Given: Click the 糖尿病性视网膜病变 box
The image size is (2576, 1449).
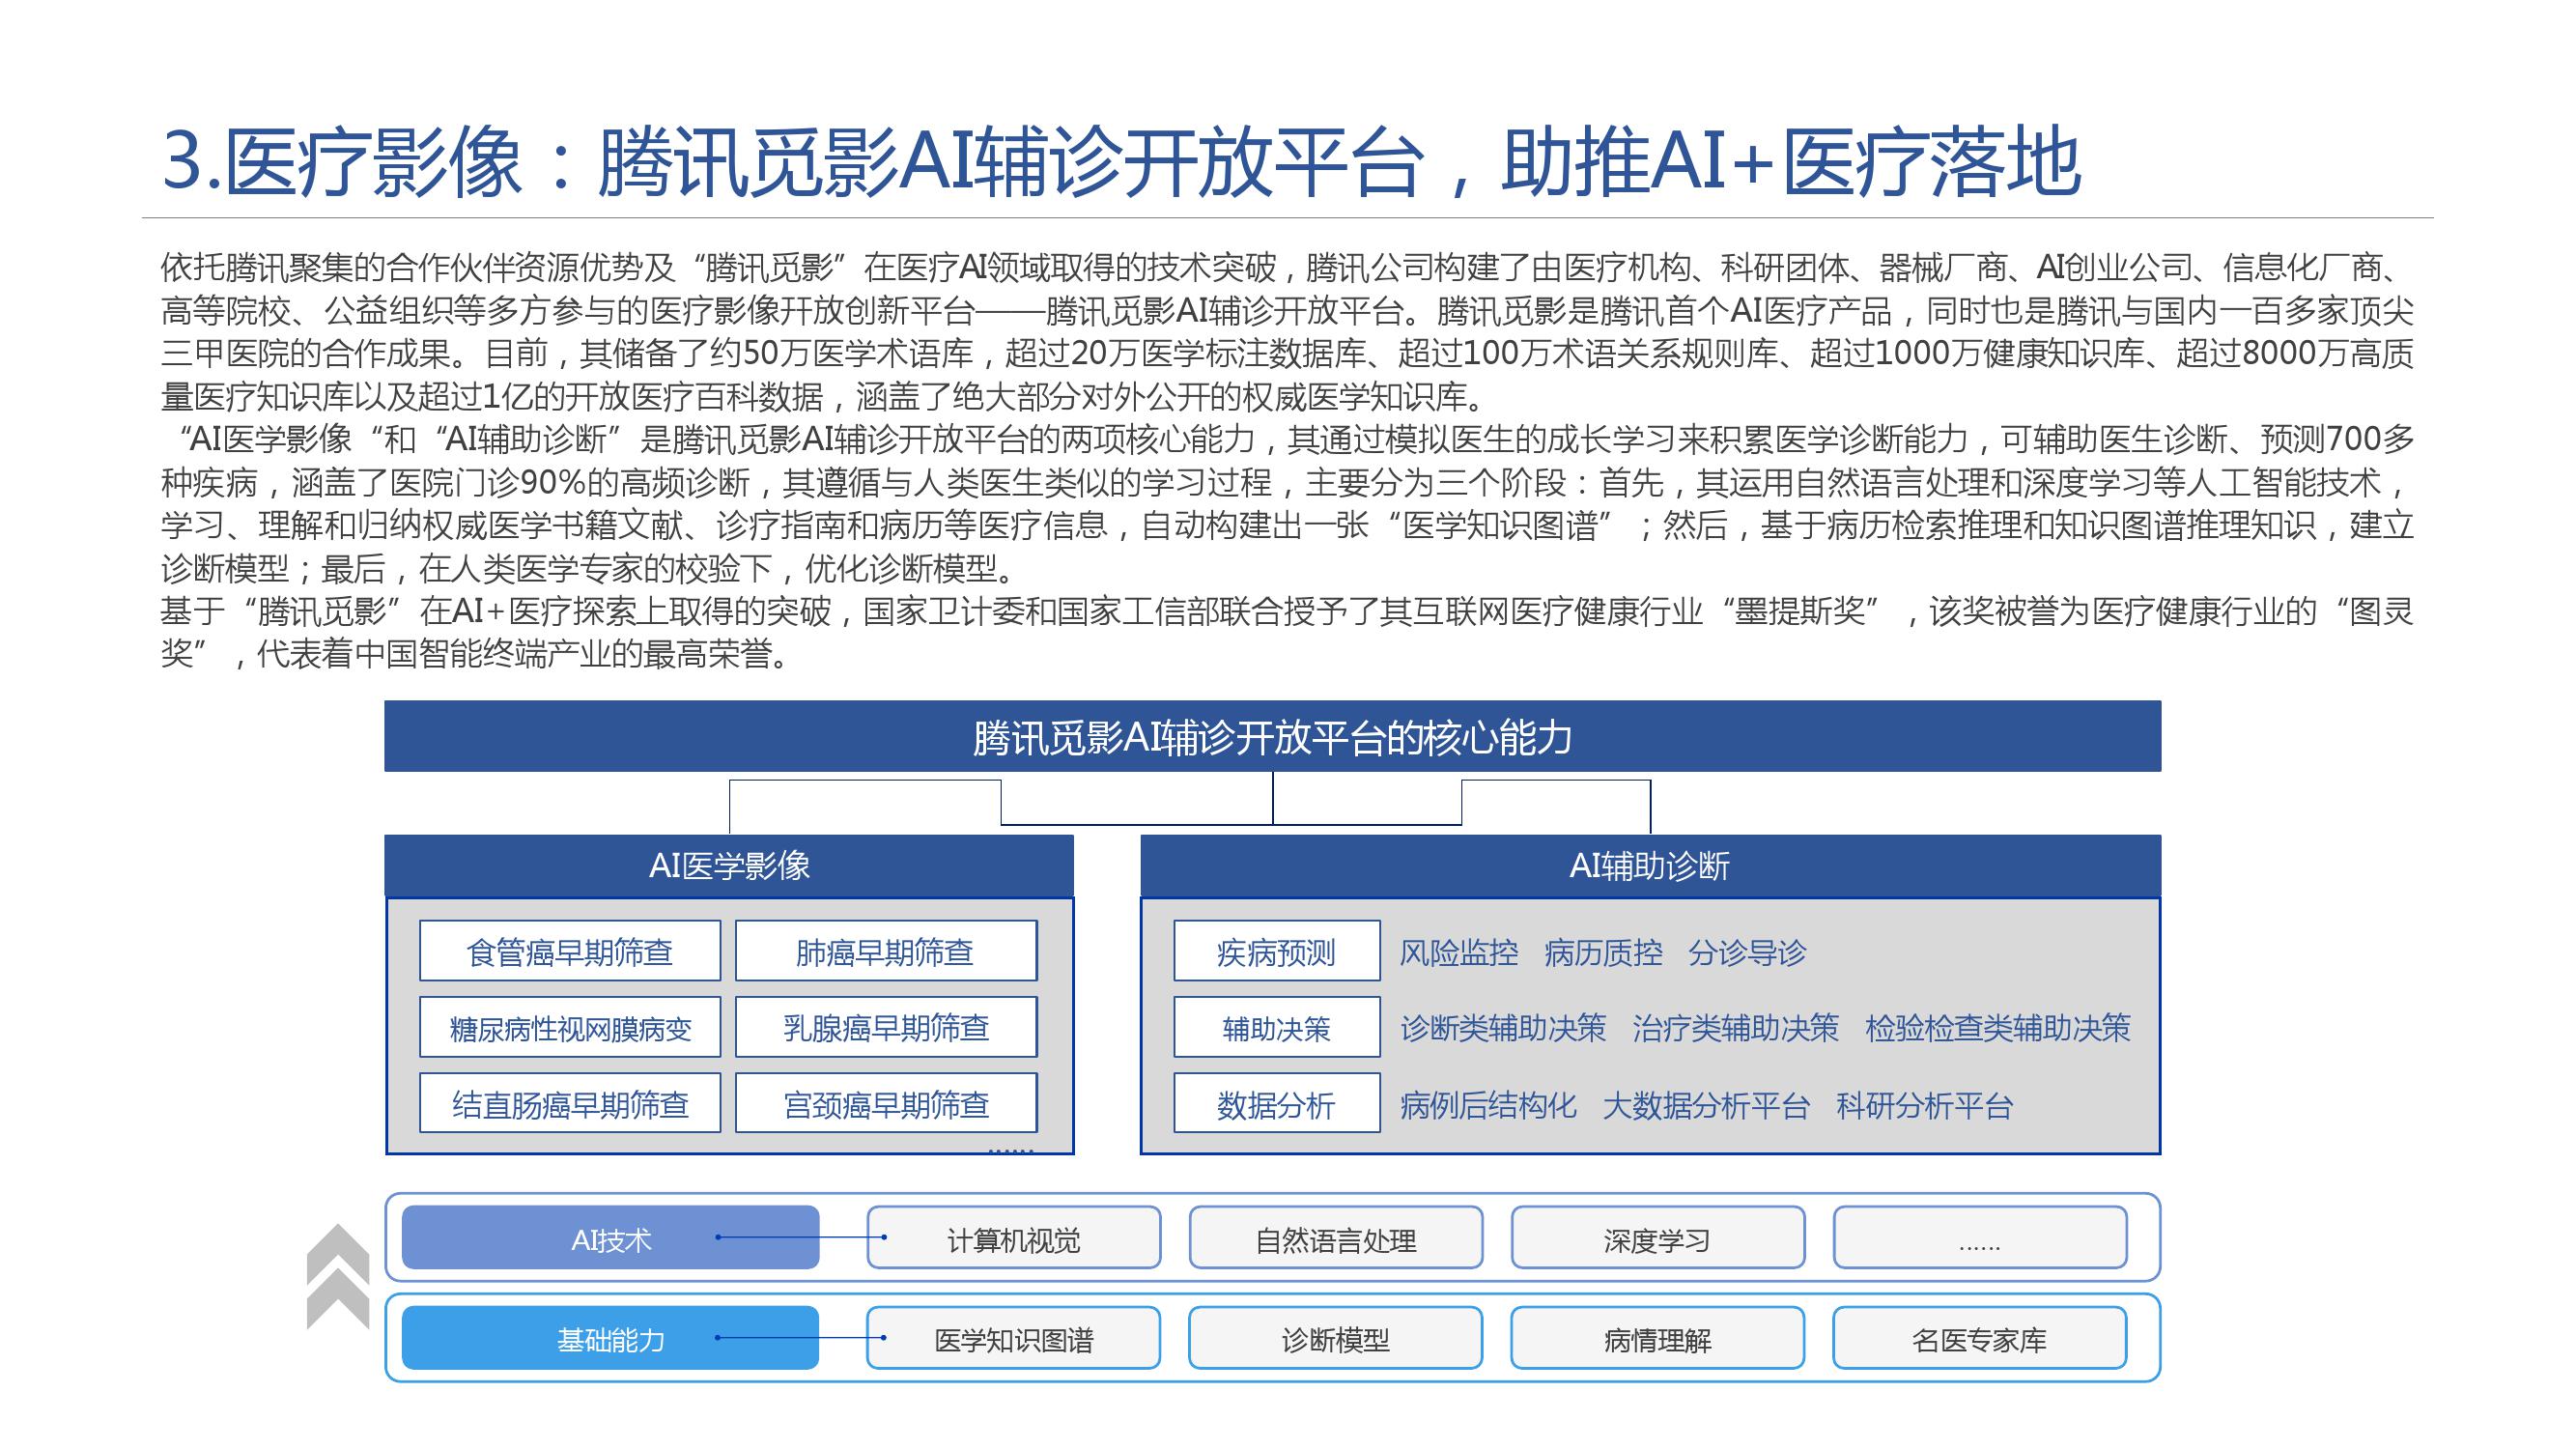Looking at the screenshot, I should pyautogui.click(x=569, y=1028).
